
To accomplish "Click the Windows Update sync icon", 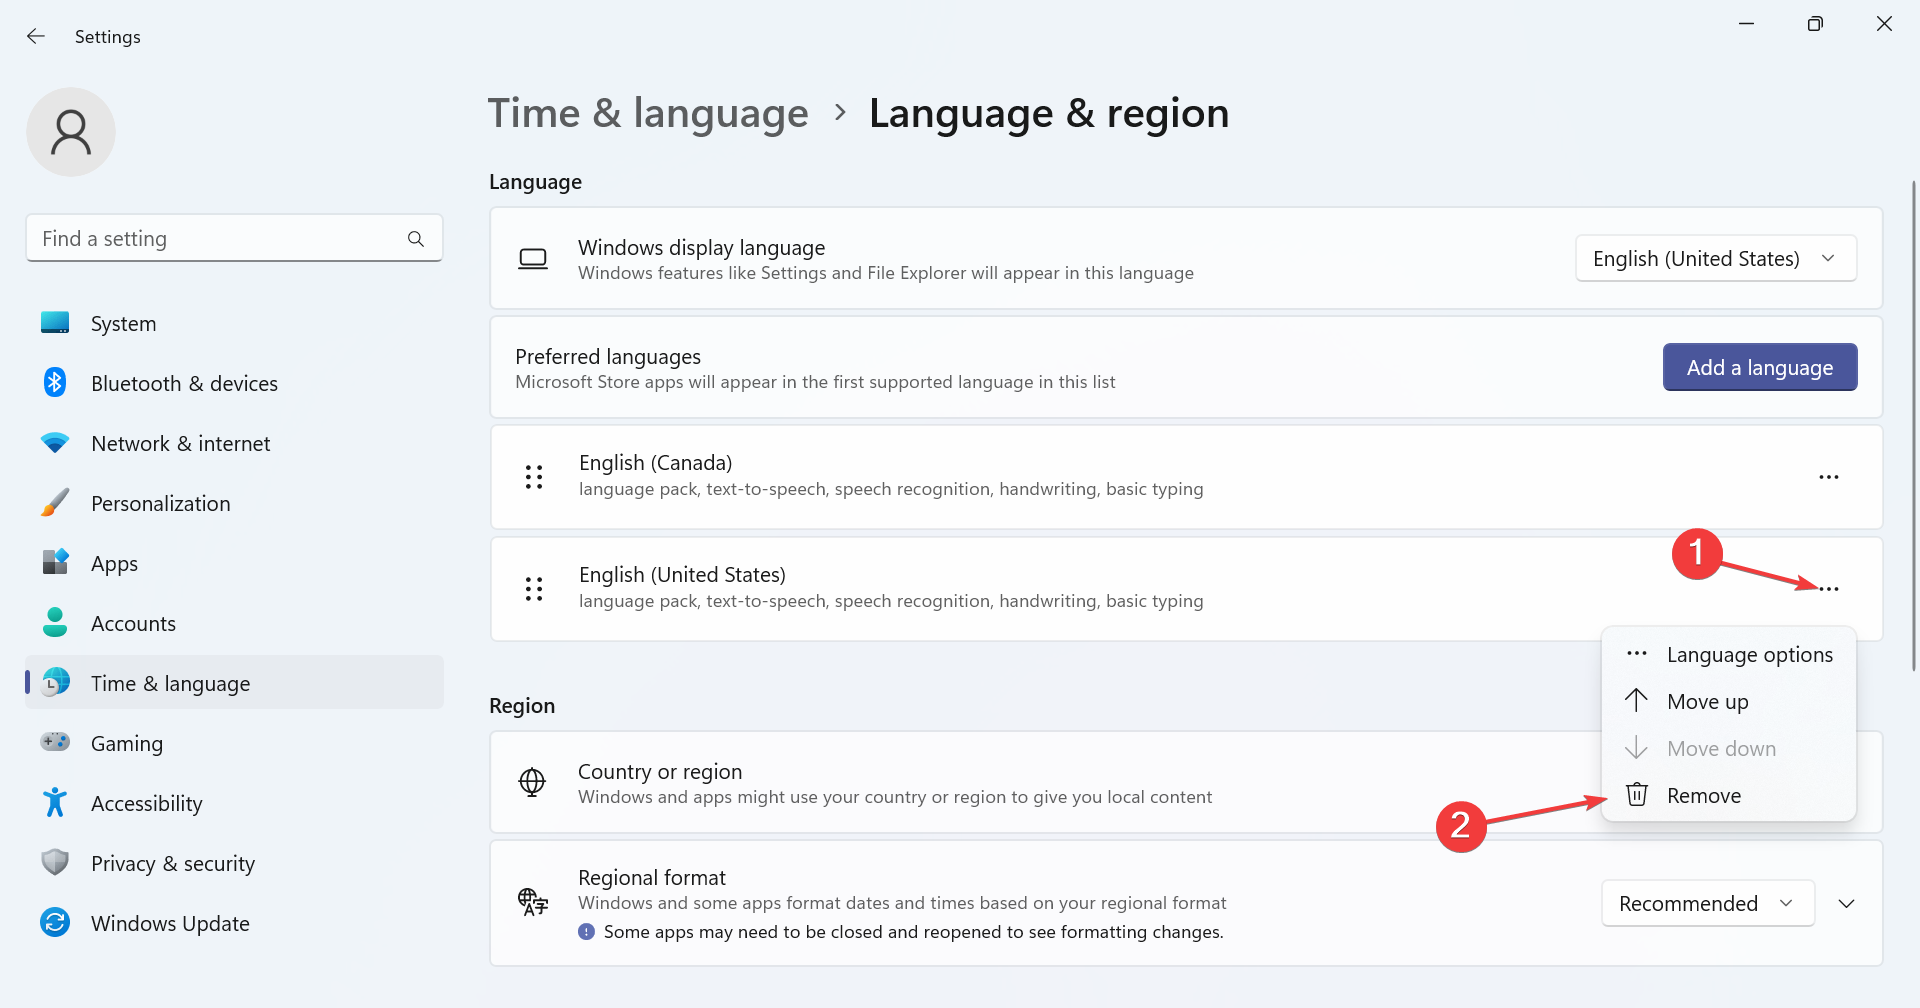I will 55,922.
